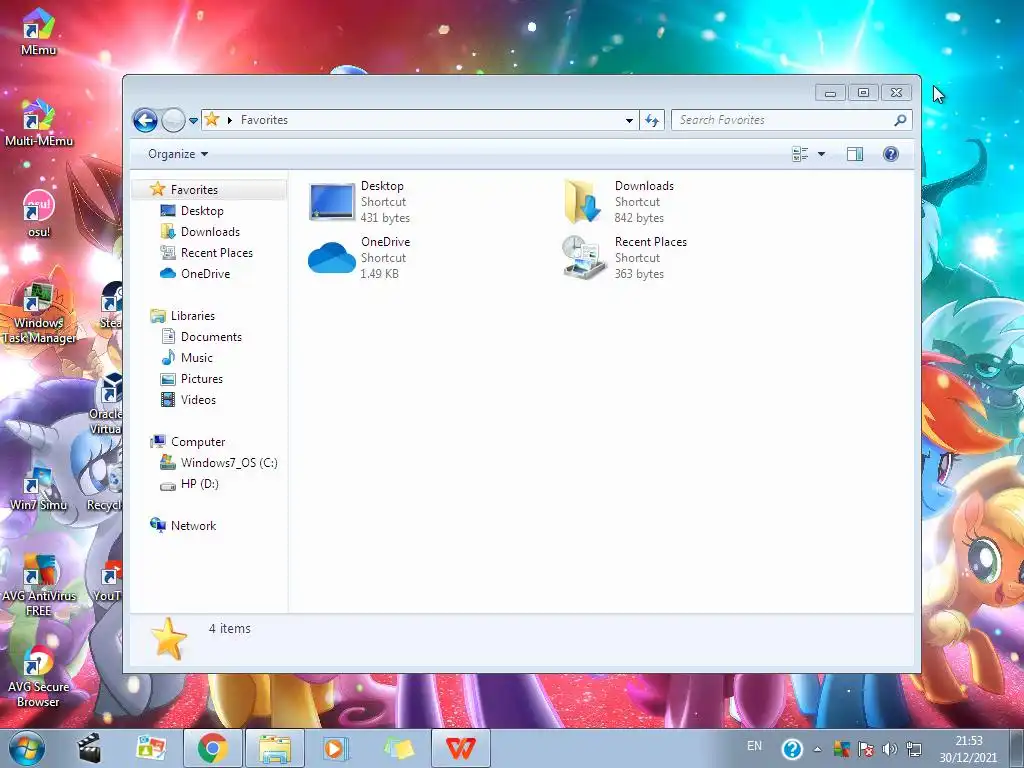Click the osu! desktop shortcut
1024x768 pixels.
(39, 214)
